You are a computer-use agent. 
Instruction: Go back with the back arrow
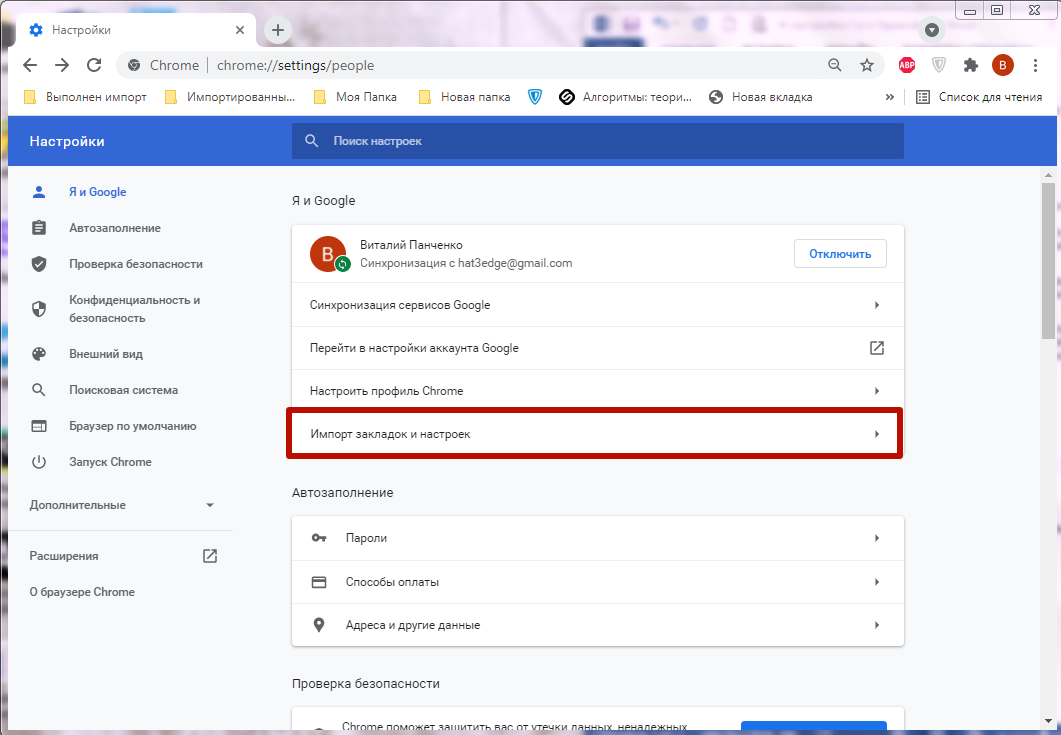click(x=30, y=65)
